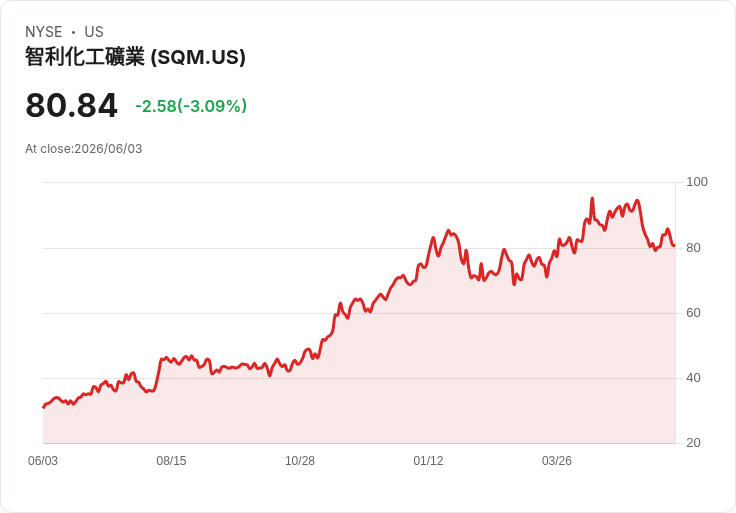Click the 08/15 date axis label
Image resolution: width=736 pixels, height=513 pixels.
click(171, 460)
